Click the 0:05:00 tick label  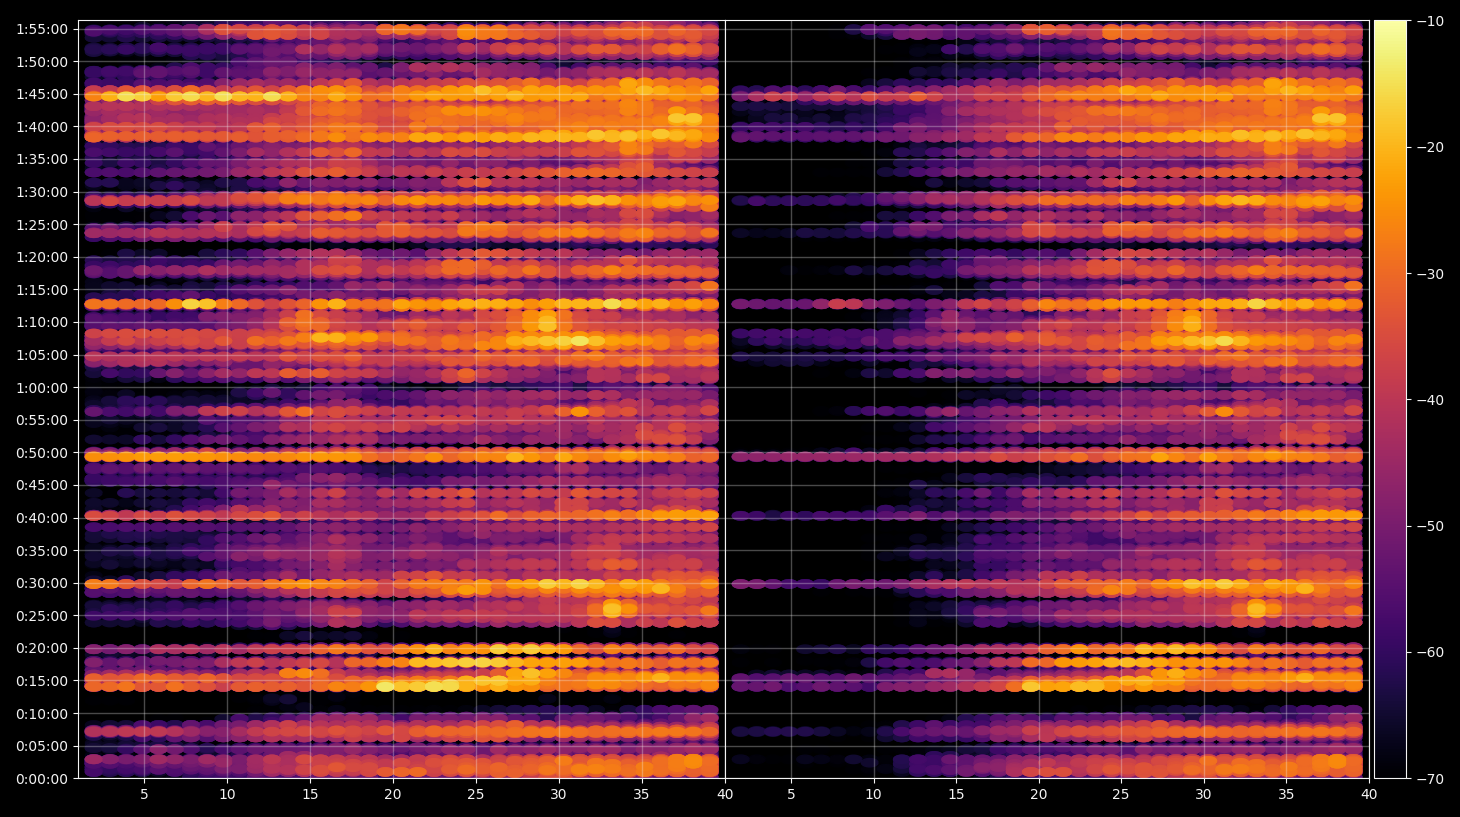point(42,746)
